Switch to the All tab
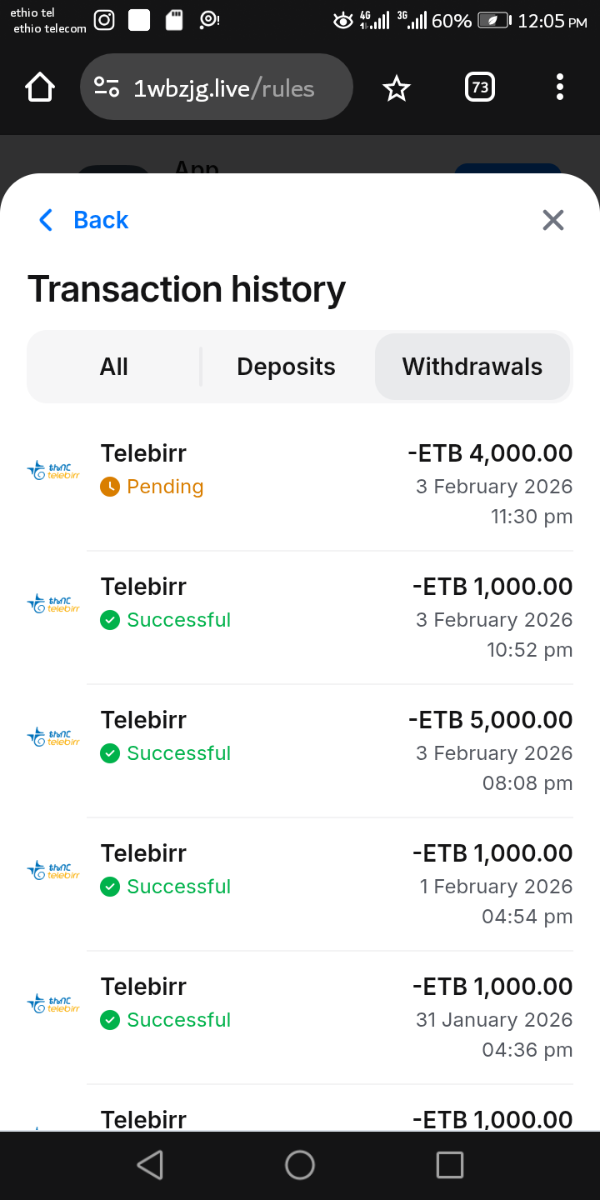The image size is (600, 1200). [x=114, y=367]
